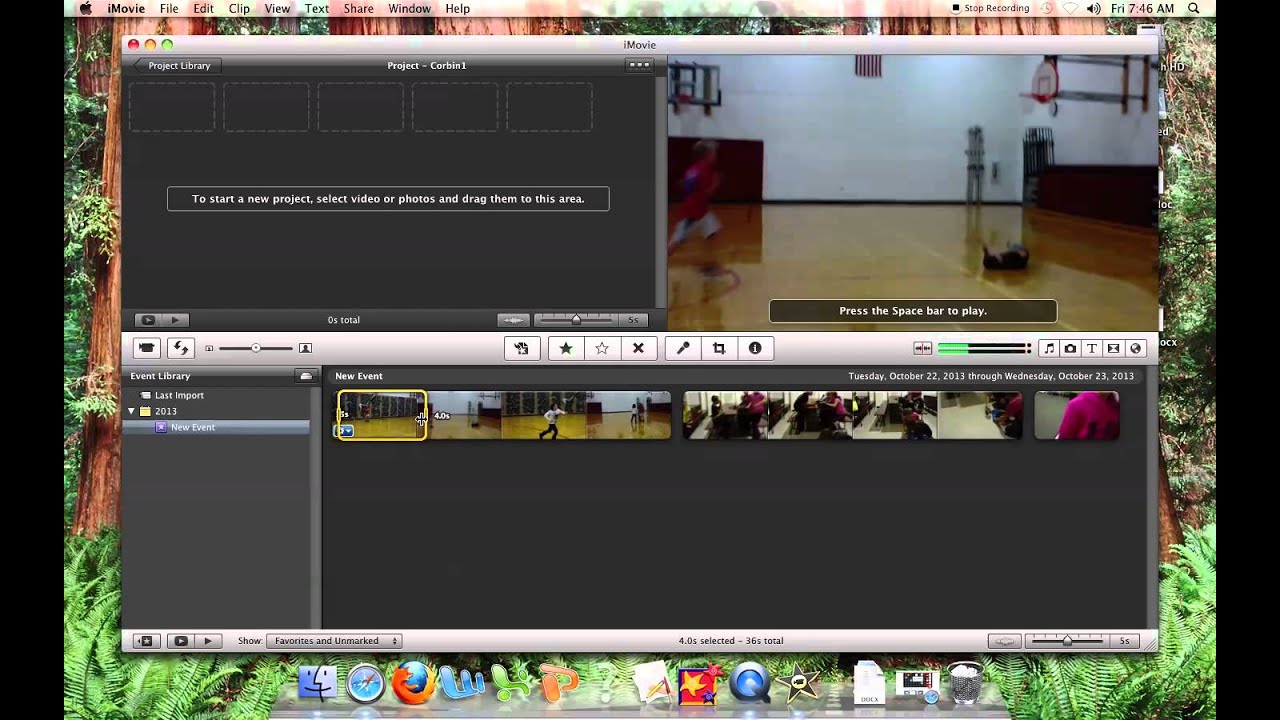The height and width of the screenshot is (720, 1280).
Task: Click Stop Recording in menu bar
Action: [990, 8]
